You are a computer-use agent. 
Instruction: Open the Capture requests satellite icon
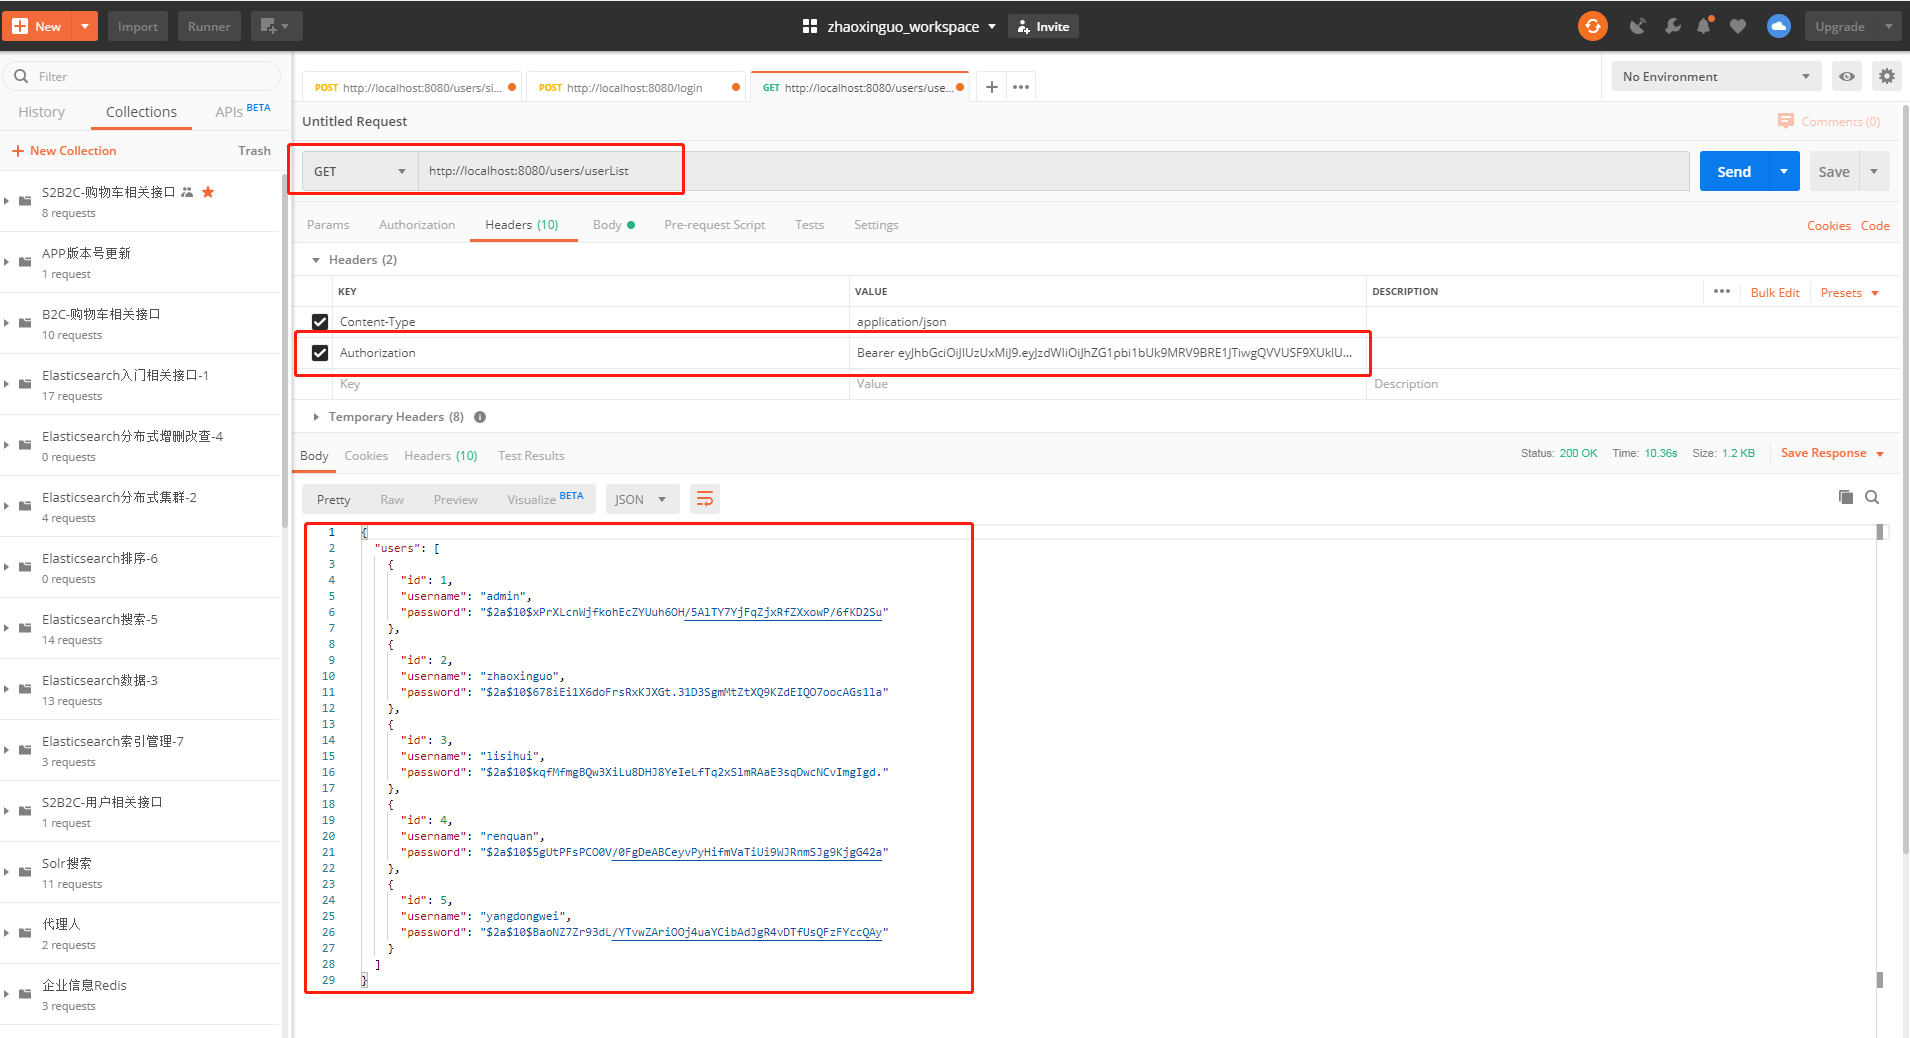point(1638,26)
